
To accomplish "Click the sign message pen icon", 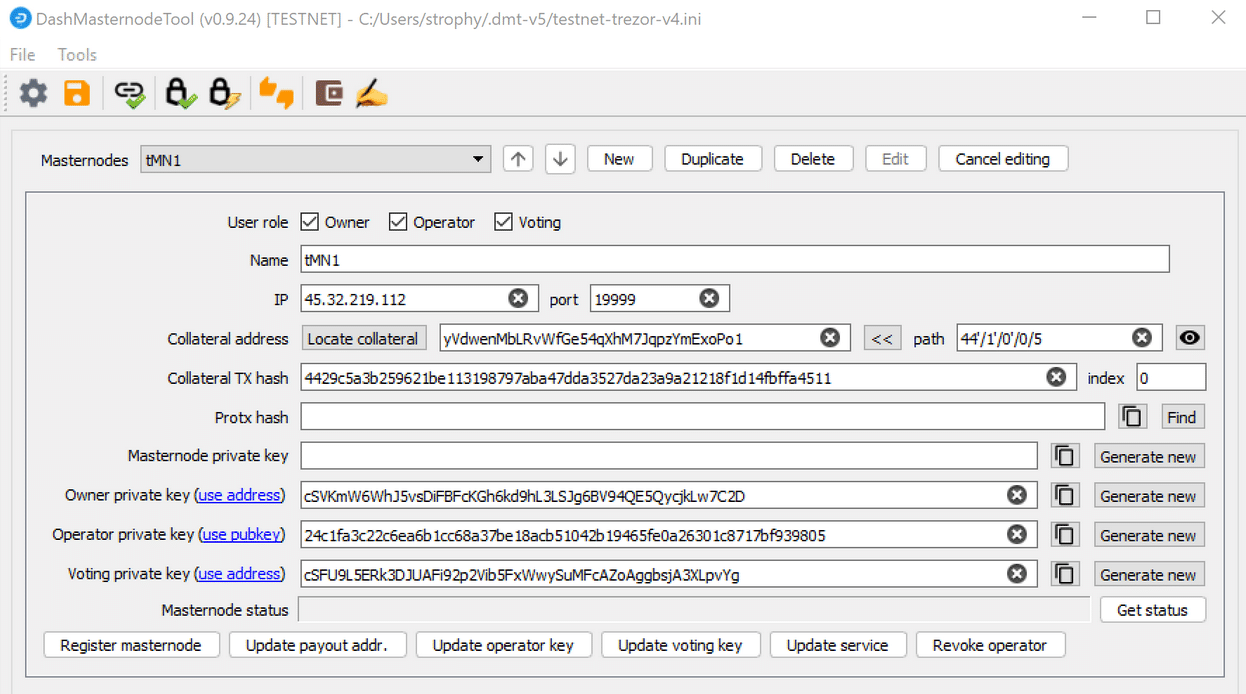I will tap(371, 94).
